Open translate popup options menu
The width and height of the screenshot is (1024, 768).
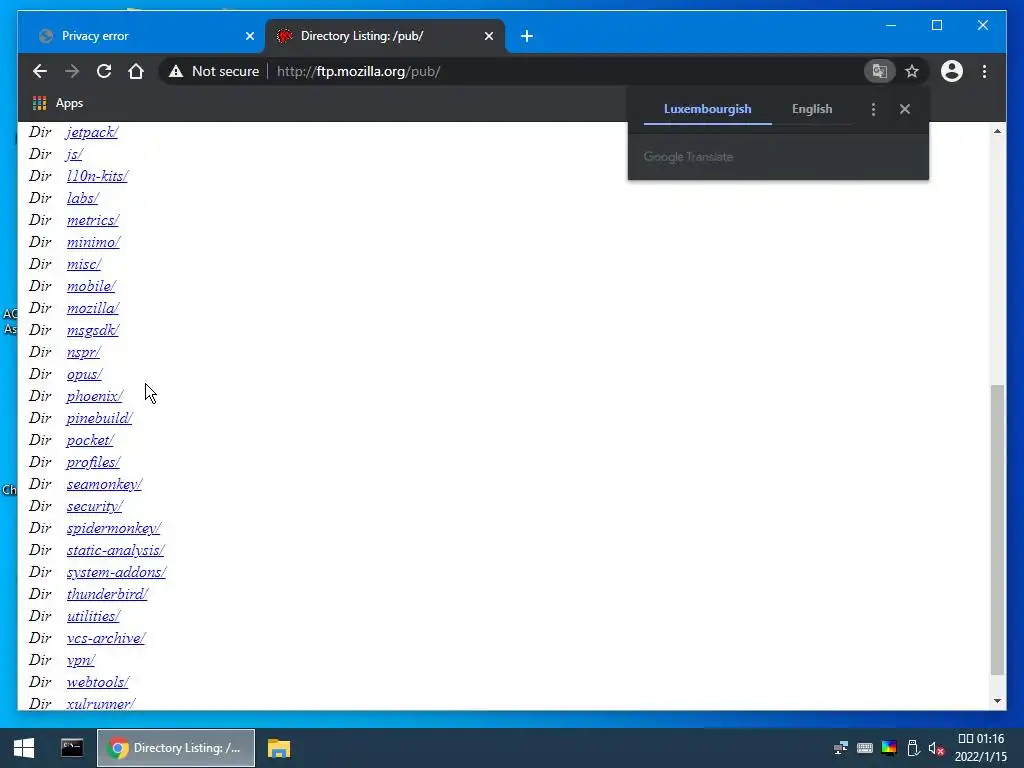point(873,109)
